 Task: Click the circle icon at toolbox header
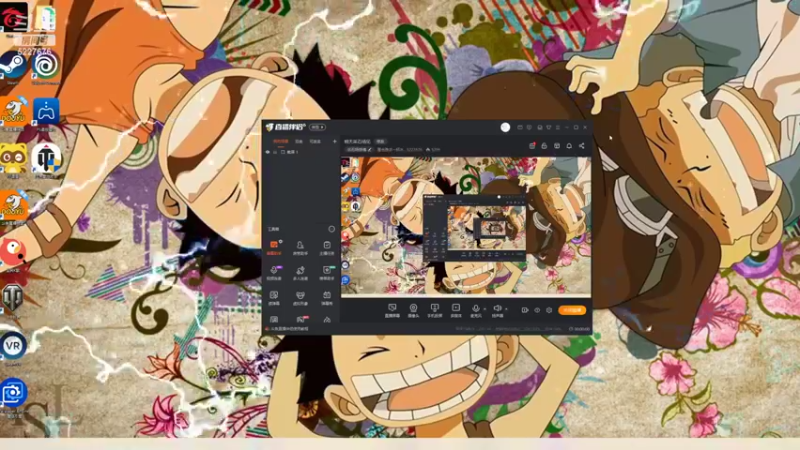coord(332,229)
